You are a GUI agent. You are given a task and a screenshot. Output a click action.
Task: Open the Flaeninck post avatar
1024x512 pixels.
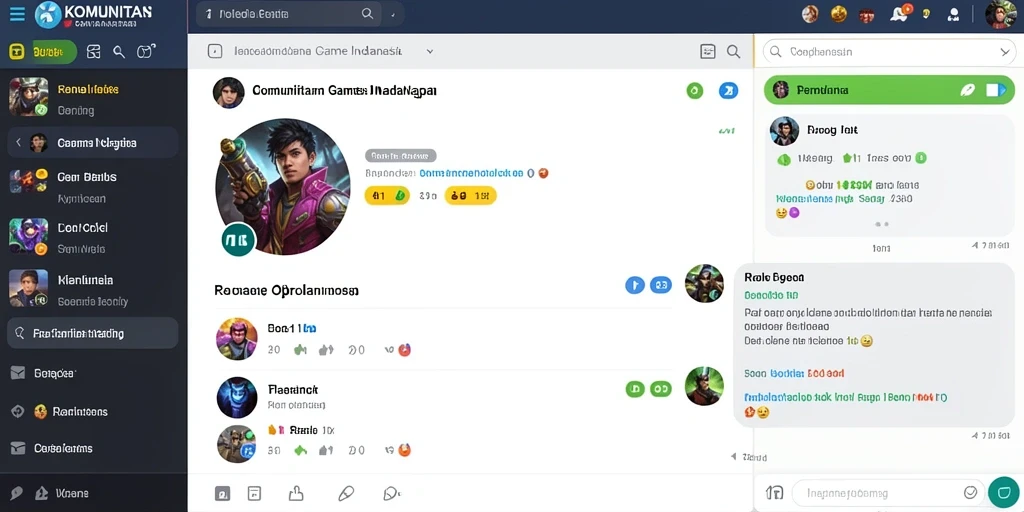pyautogui.click(x=237, y=397)
